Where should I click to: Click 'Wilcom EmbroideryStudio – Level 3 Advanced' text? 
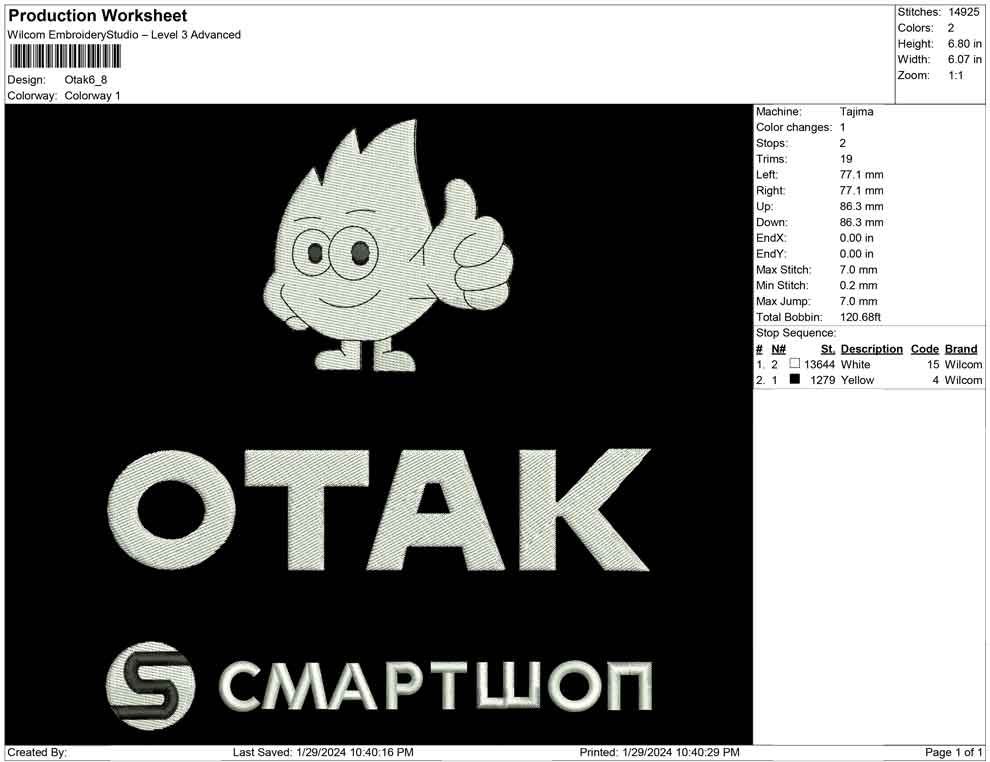coord(124,35)
